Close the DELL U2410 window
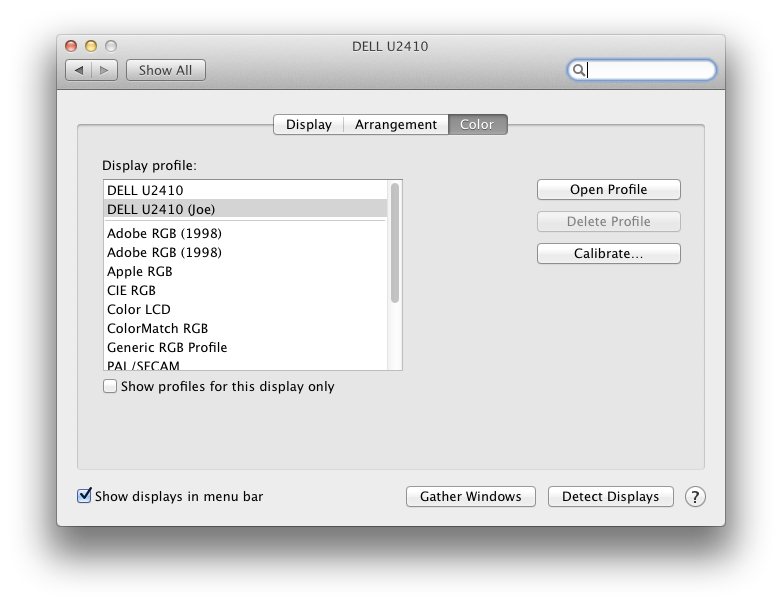 pyautogui.click(x=71, y=46)
